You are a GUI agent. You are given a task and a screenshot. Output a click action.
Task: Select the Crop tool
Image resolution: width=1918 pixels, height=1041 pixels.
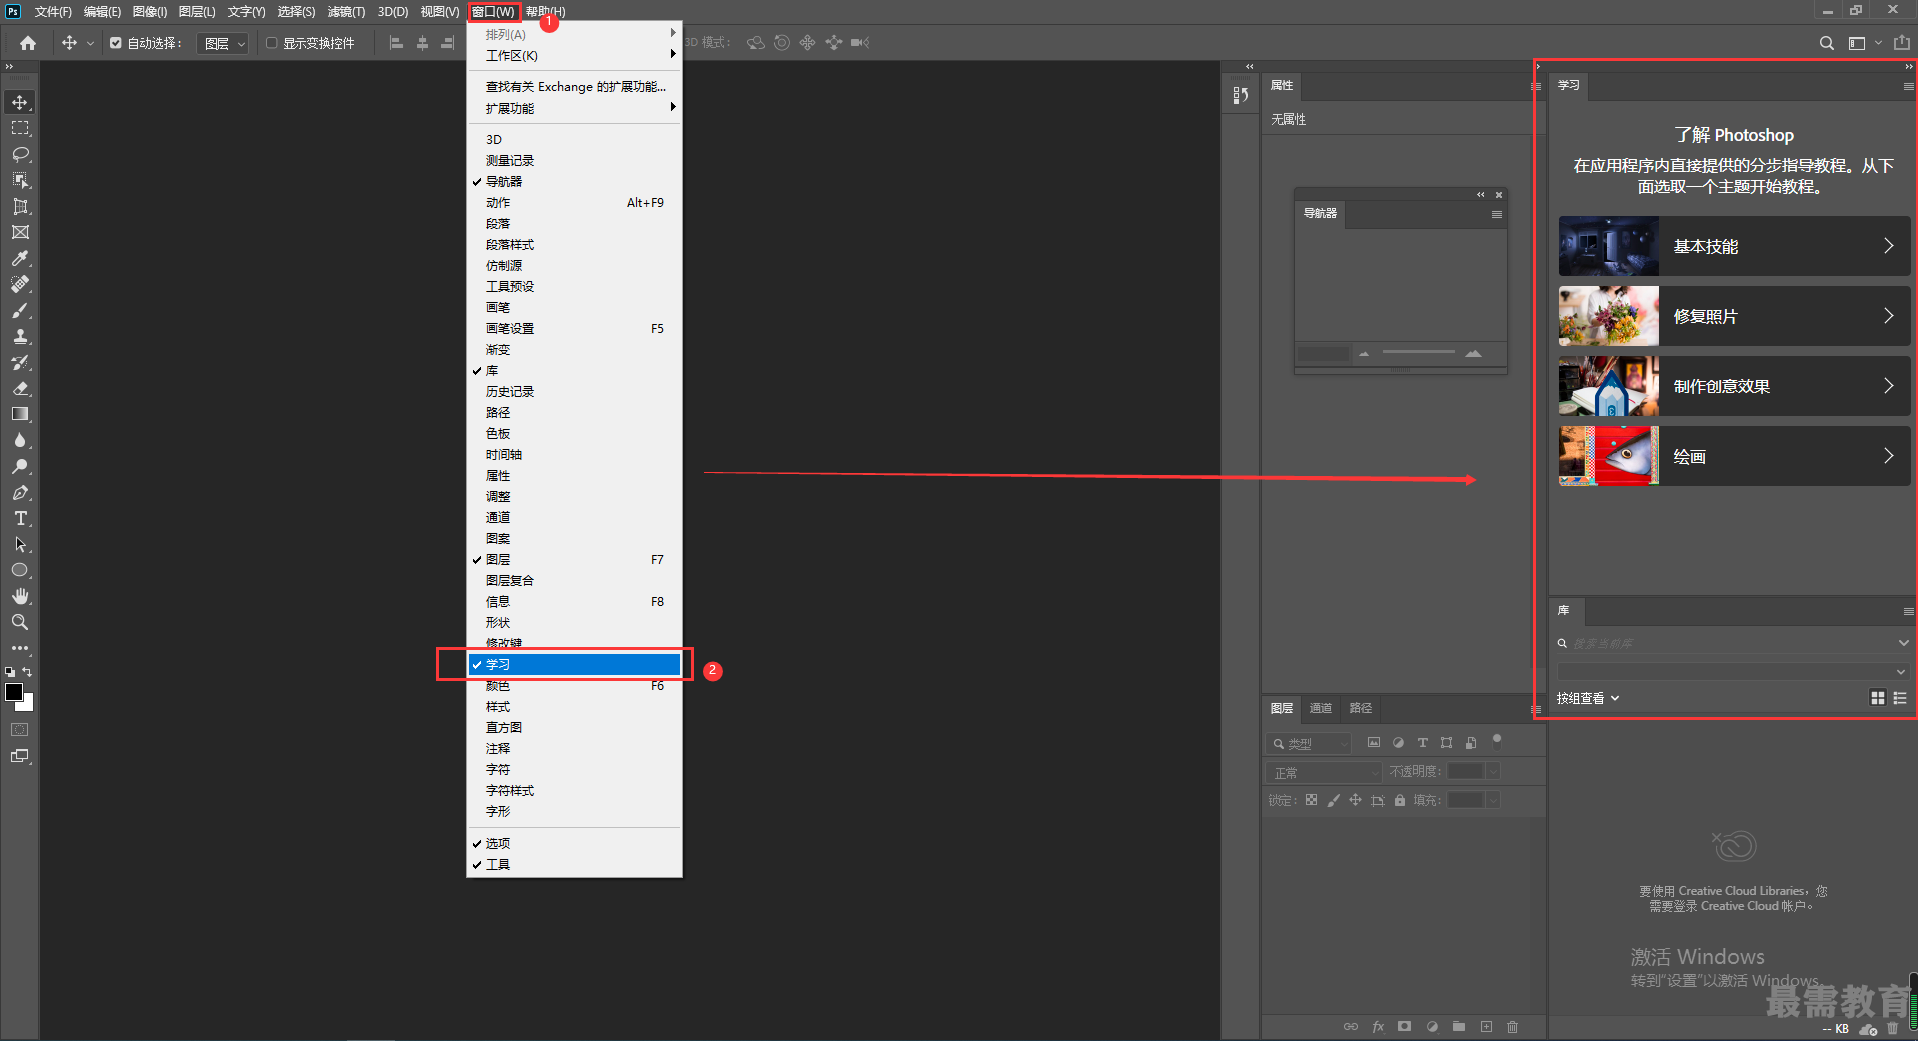(20, 206)
